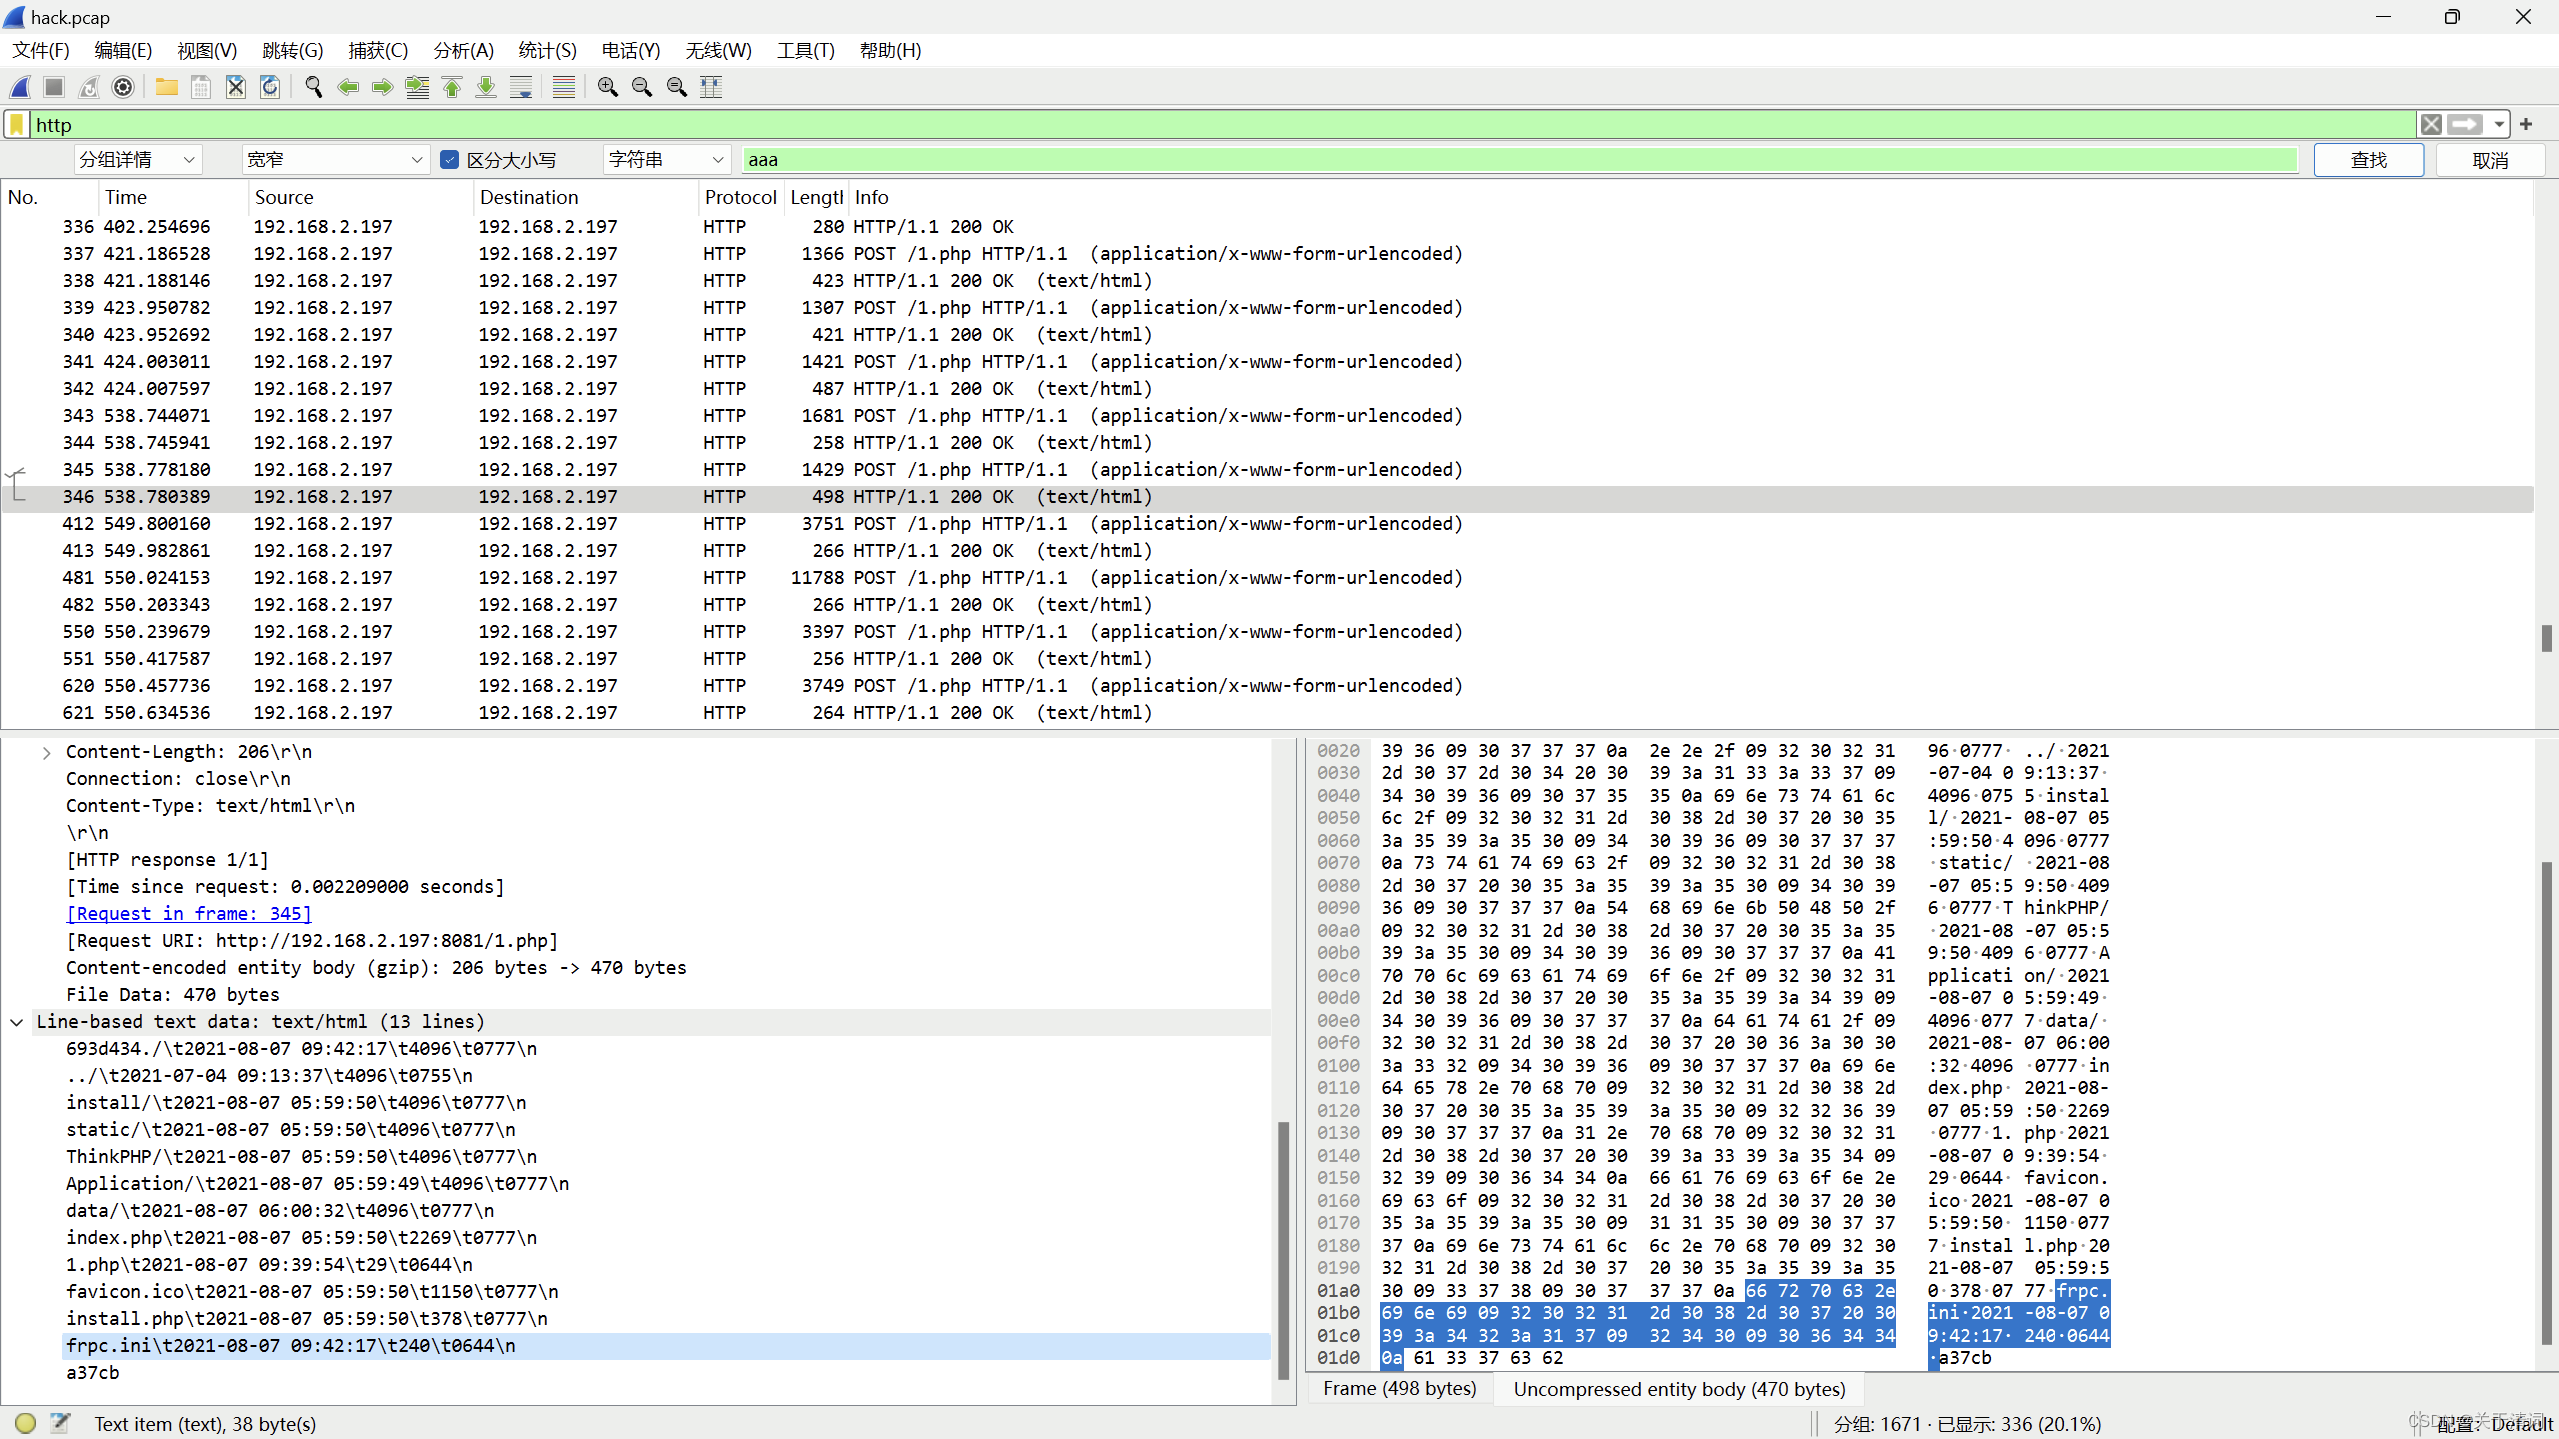Click the open capture file folder icon
2559x1439 pixels.
(x=166, y=87)
